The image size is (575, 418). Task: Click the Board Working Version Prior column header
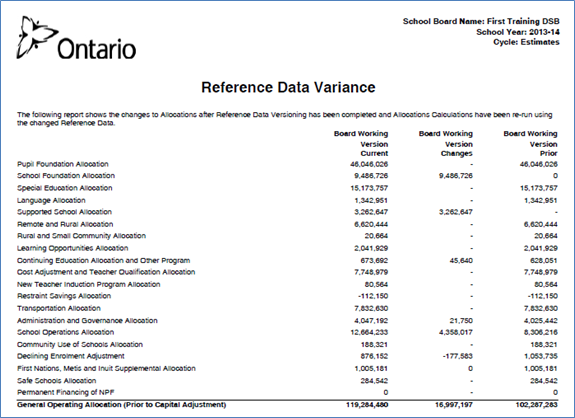530,143
